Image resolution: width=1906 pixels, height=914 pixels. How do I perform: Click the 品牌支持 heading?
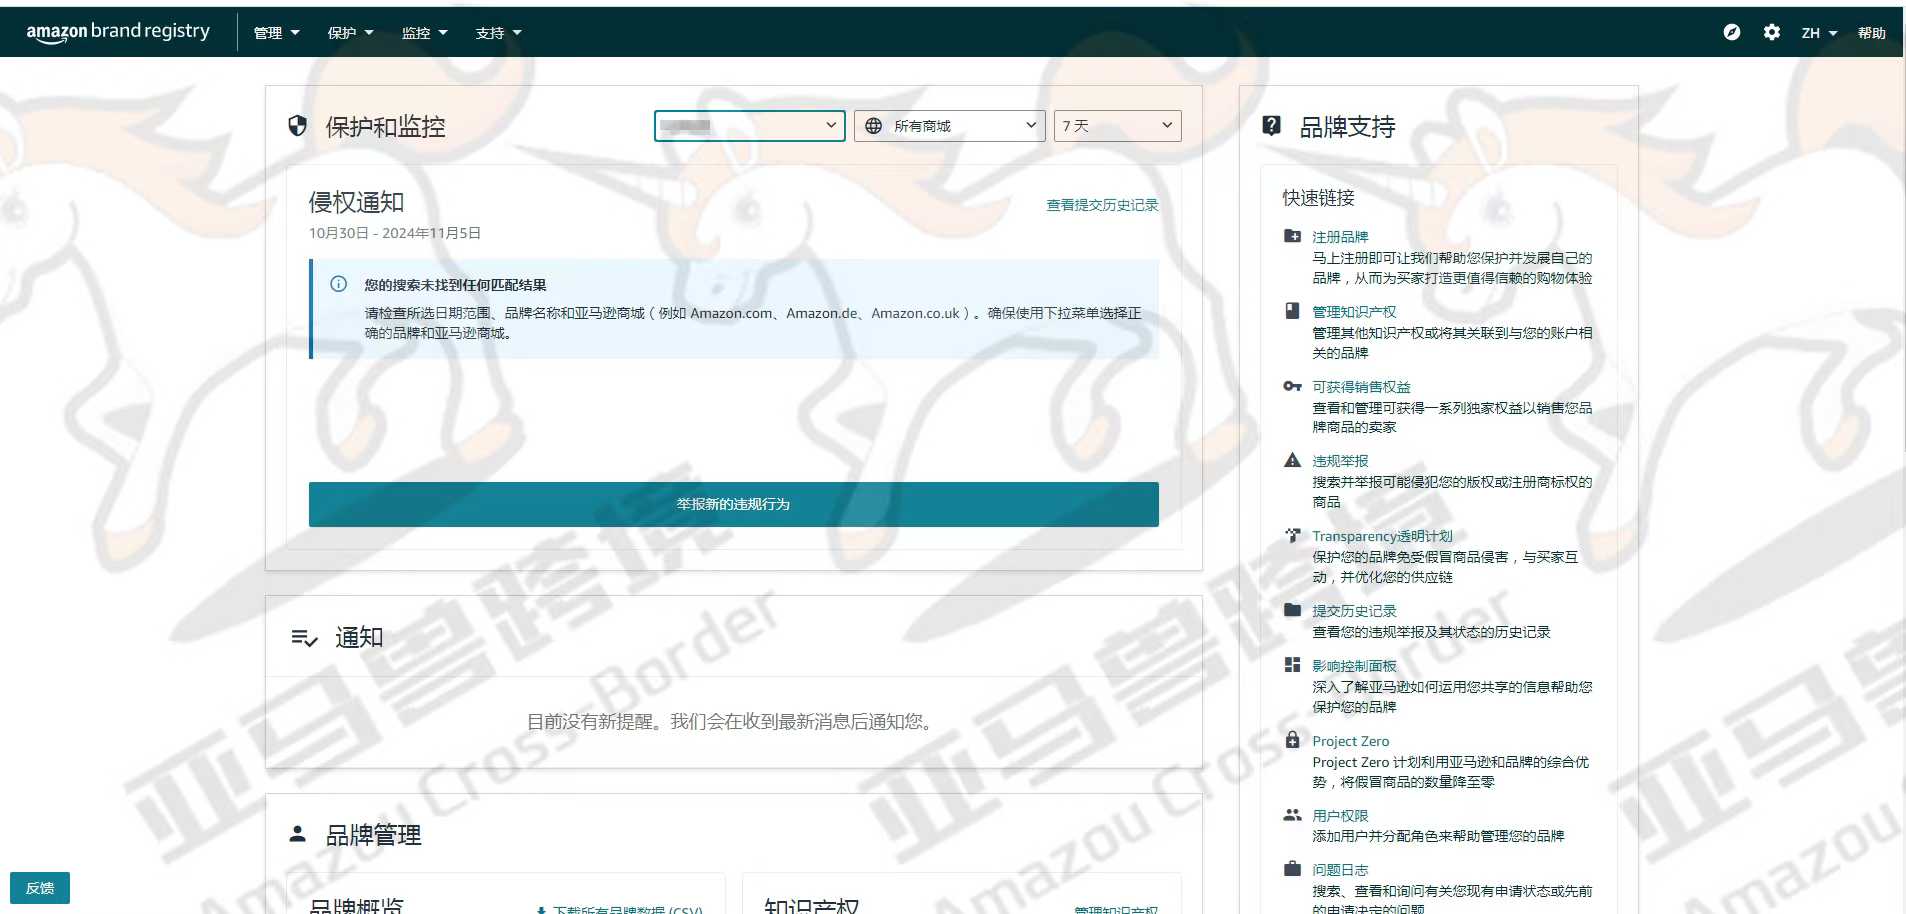point(1347,127)
